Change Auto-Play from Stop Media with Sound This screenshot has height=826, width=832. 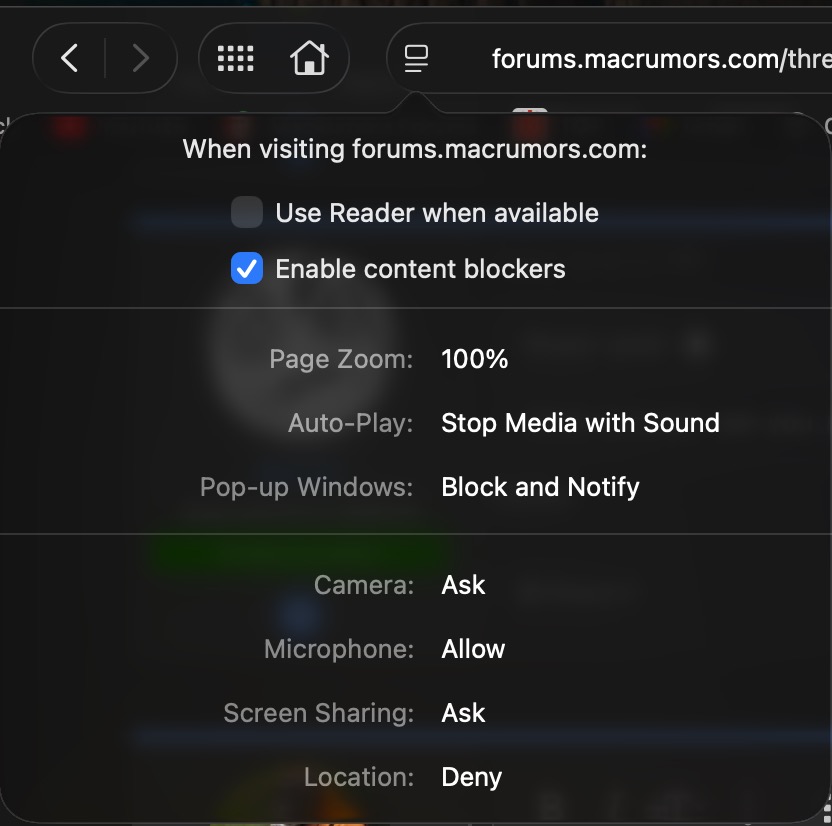coord(580,423)
